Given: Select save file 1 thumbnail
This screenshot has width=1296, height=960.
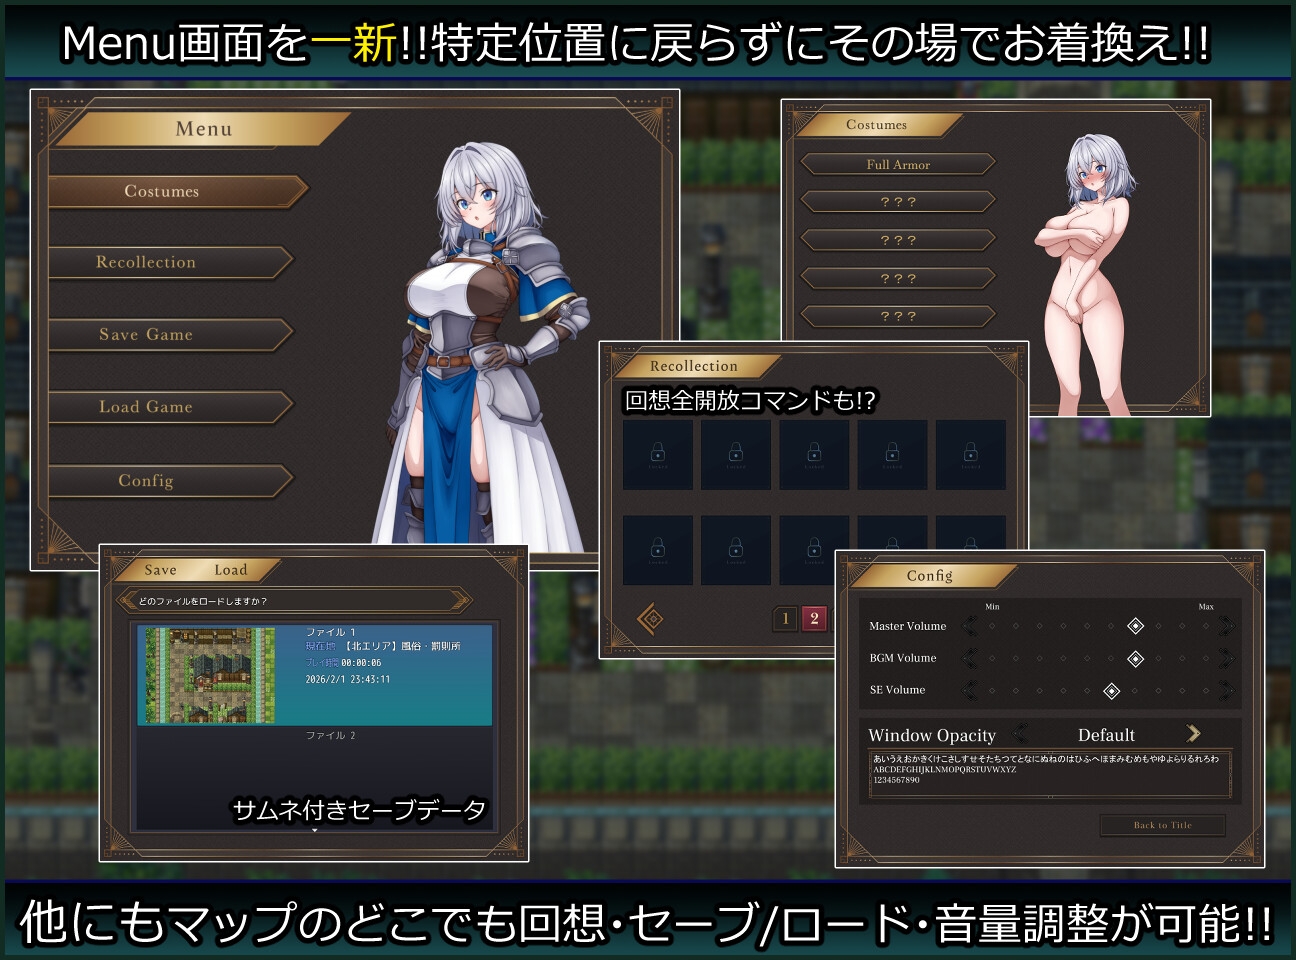Looking at the screenshot, I should pos(210,675).
